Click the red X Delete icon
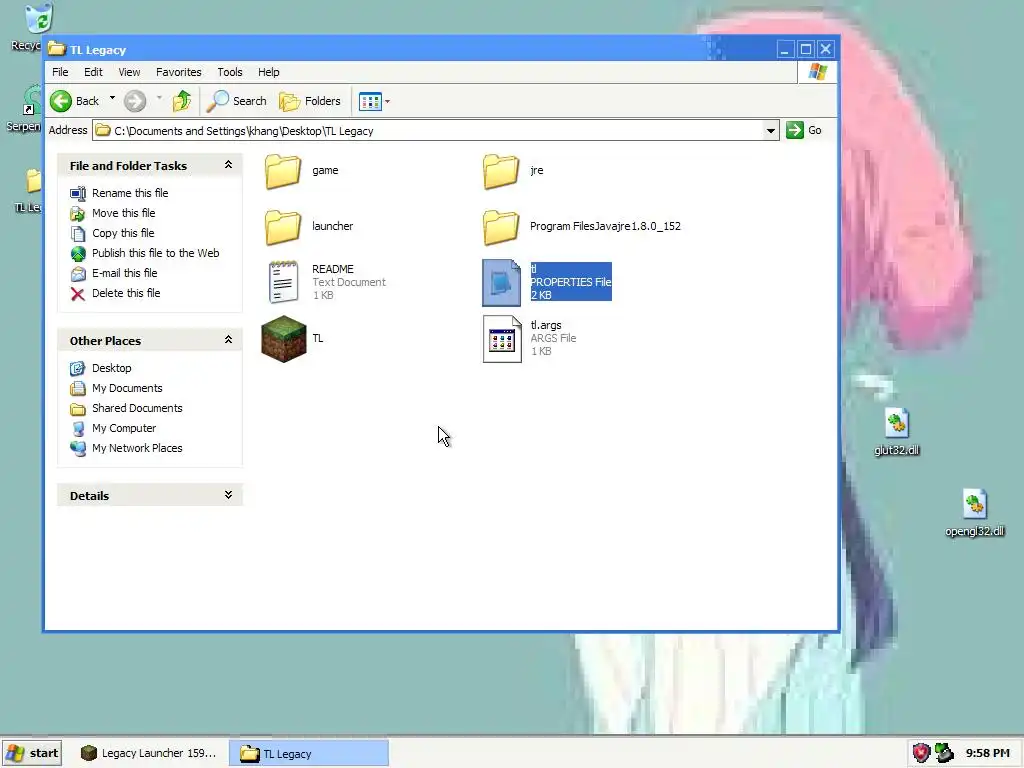The width and height of the screenshot is (1024, 768). 78,294
